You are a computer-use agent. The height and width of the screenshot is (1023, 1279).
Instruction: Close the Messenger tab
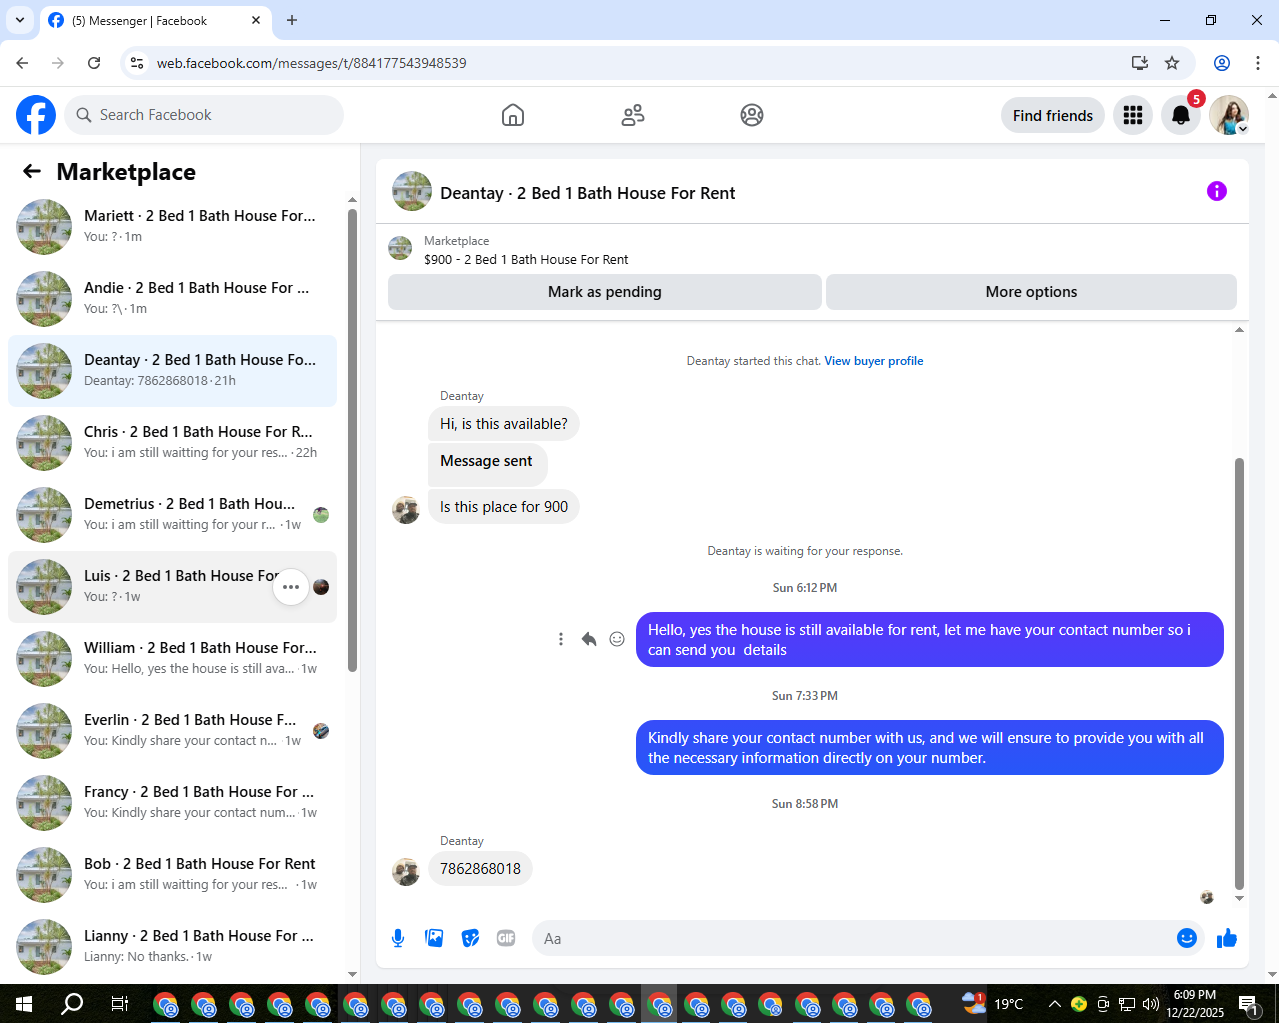click(x=256, y=20)
